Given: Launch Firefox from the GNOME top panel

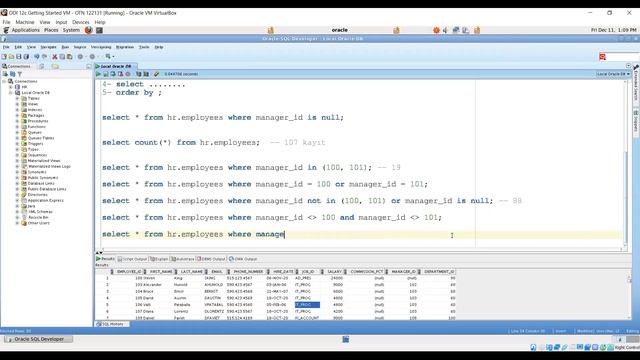Looking at the screenshot, I should pyautogui.click(x=89, y=30).
